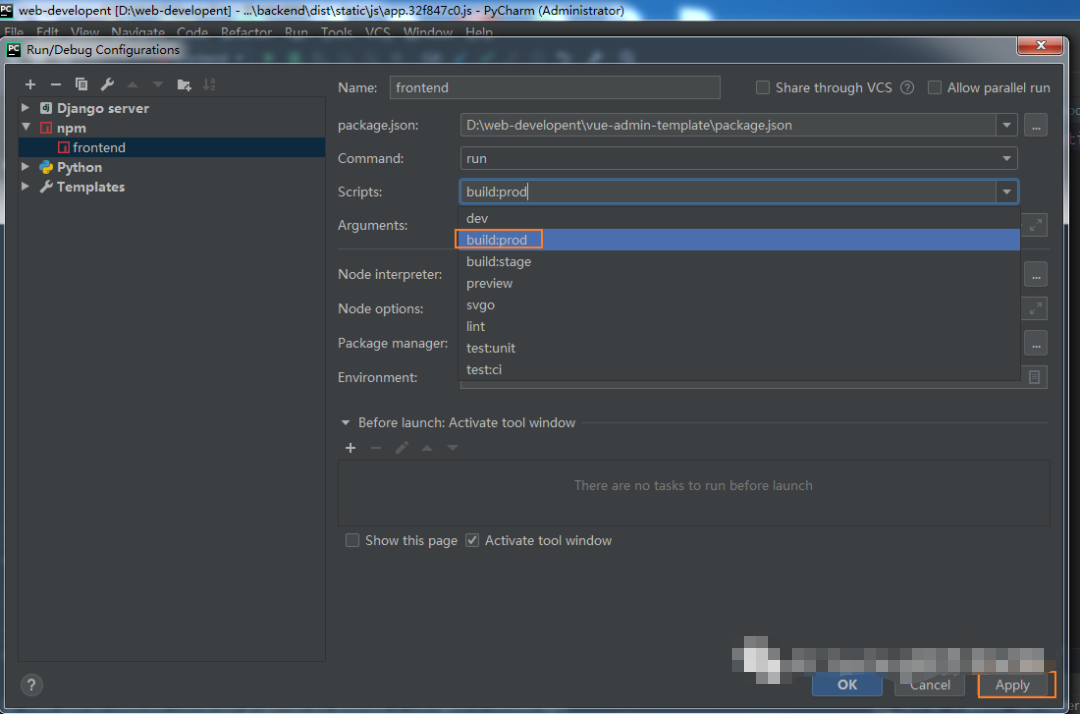Collapse Before launch section

pos(345,422)
